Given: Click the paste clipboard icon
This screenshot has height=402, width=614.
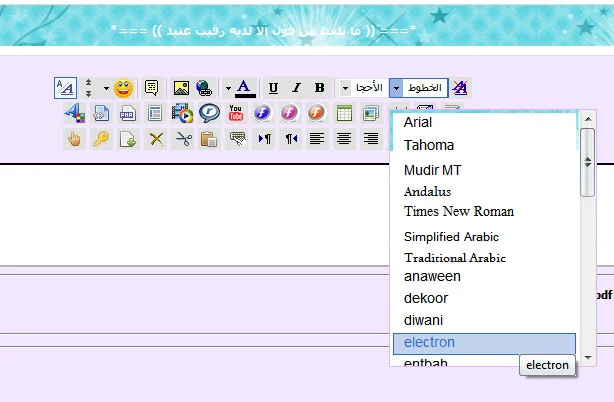Looking at the screenshot, I should [209, 139].
